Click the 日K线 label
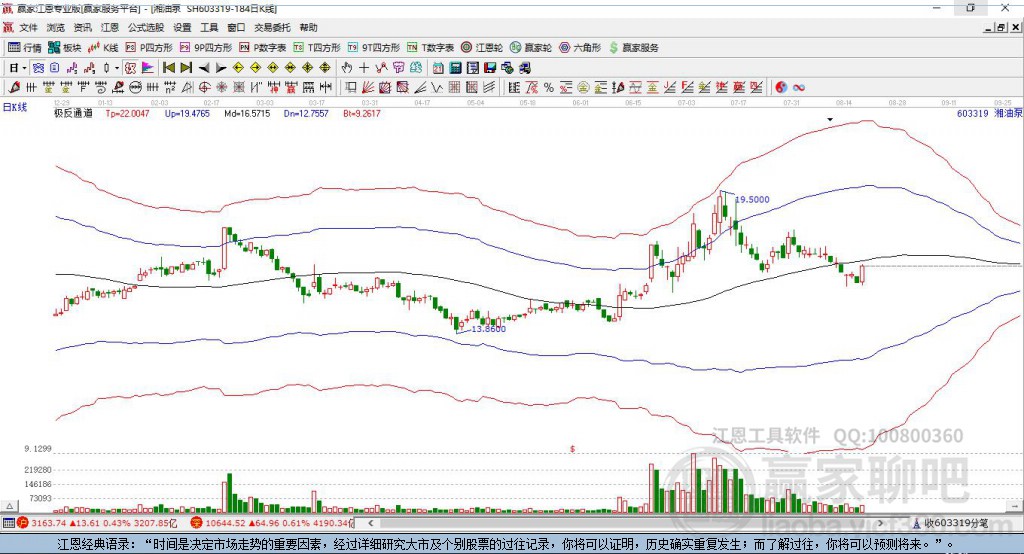 click(14, 107)
